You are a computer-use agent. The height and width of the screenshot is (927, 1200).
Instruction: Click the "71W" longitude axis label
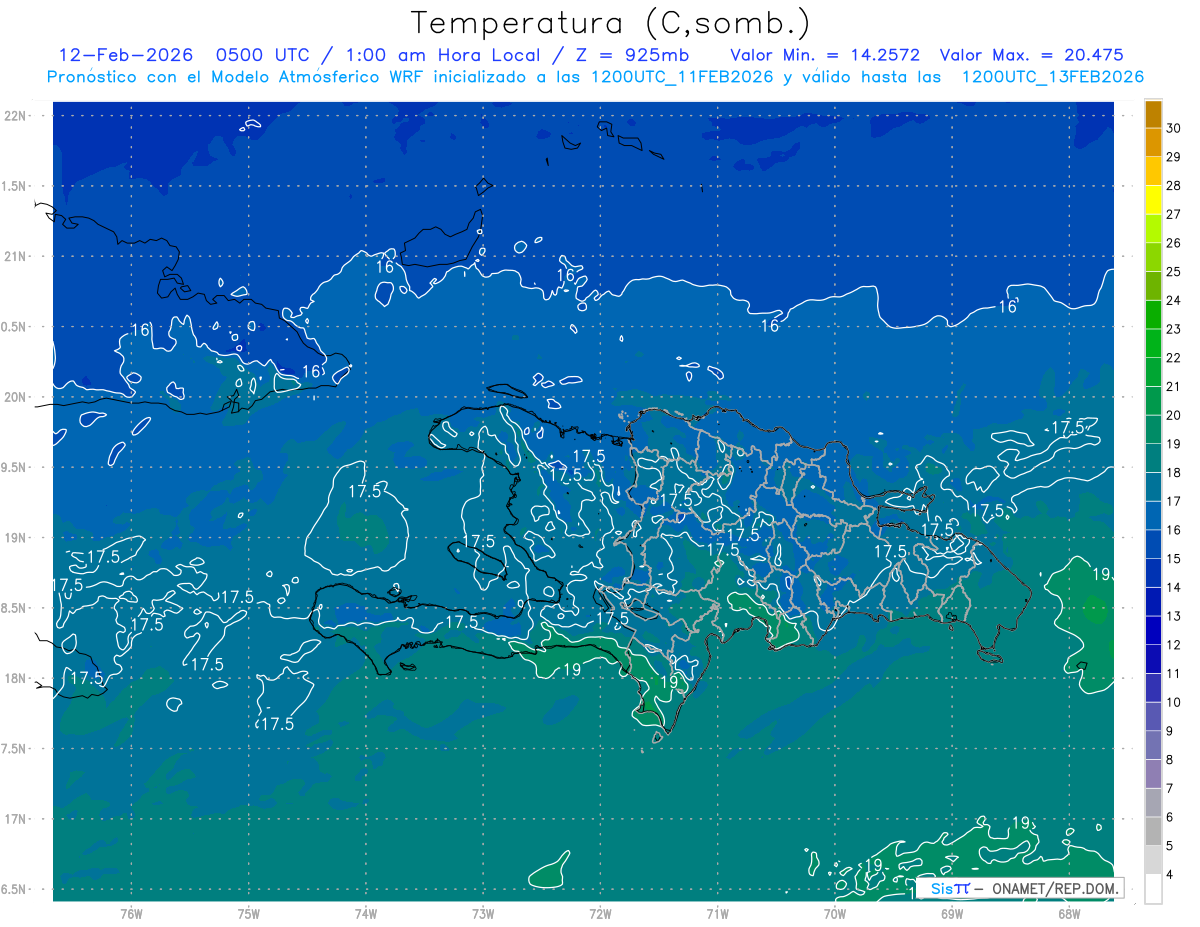click(x=717, y=913)
